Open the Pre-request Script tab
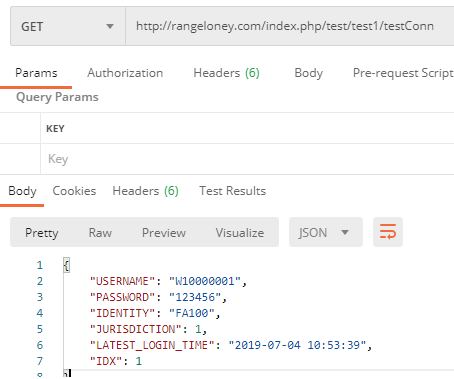 click(403, 73)
